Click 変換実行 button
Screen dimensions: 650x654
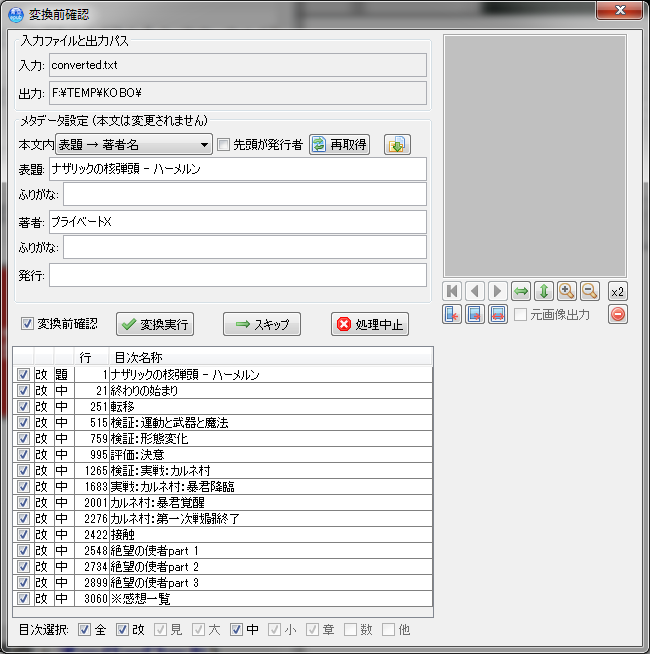point(155,324)
